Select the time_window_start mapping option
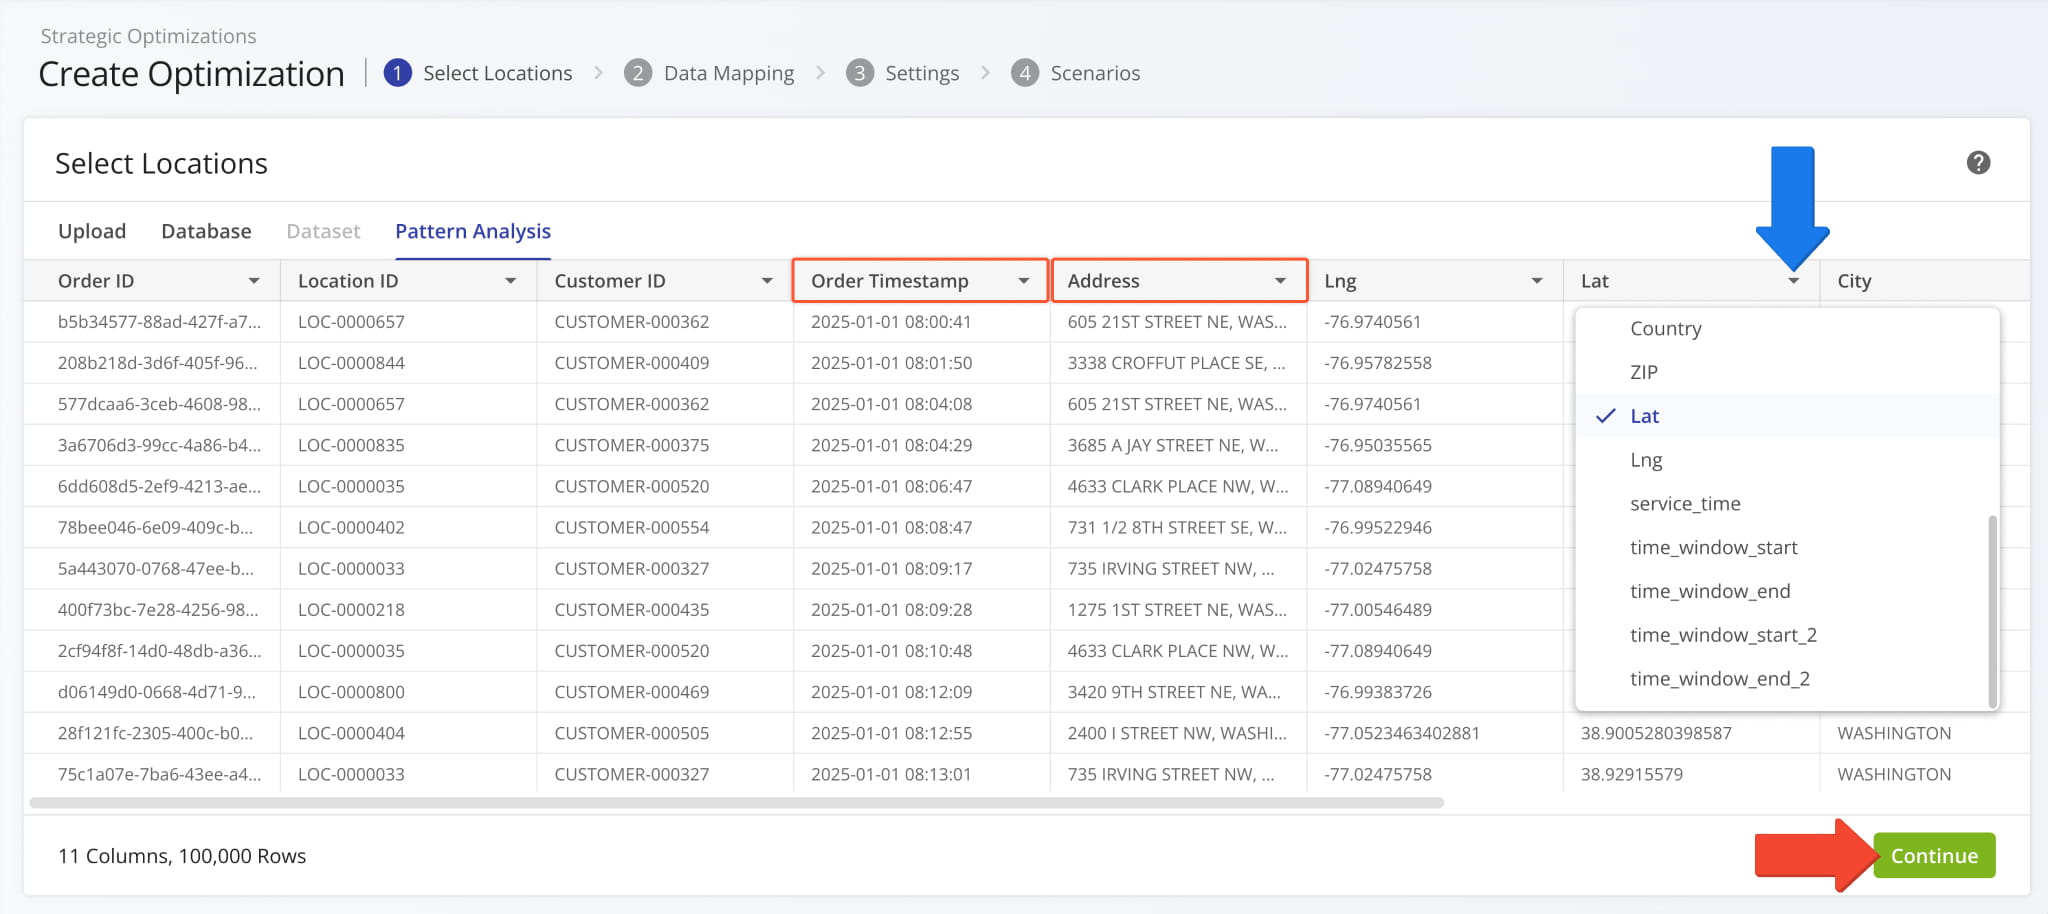Image resolution: width=2048 pixels, height=914 pixels. 1714,547
